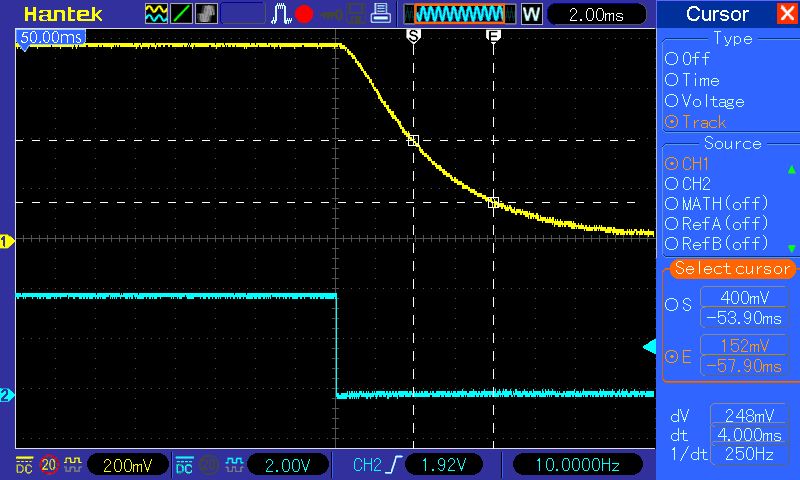Choose CH1 as cursor source
This screenshot has width=800, height=480.
pyautogui.click(x=687, y=164)
